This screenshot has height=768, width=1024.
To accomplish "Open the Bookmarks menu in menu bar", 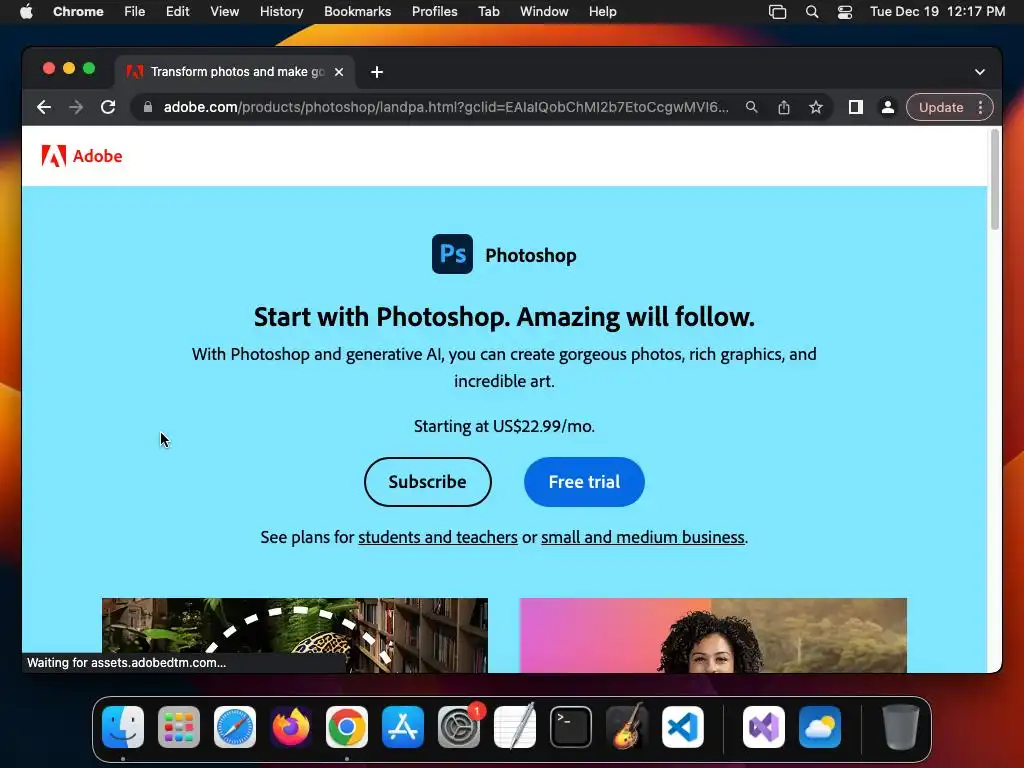I will click(357, 12).
